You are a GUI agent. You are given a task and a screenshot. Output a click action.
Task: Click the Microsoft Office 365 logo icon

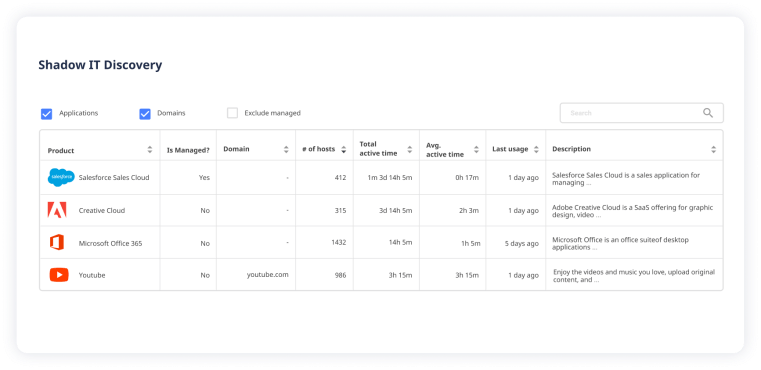tap(57, 243)
